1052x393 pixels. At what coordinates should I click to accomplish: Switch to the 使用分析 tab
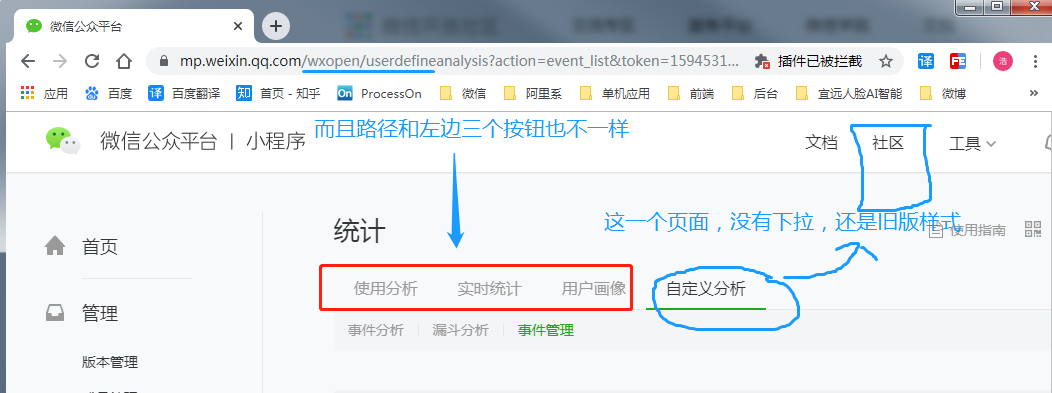coord(386,289)
